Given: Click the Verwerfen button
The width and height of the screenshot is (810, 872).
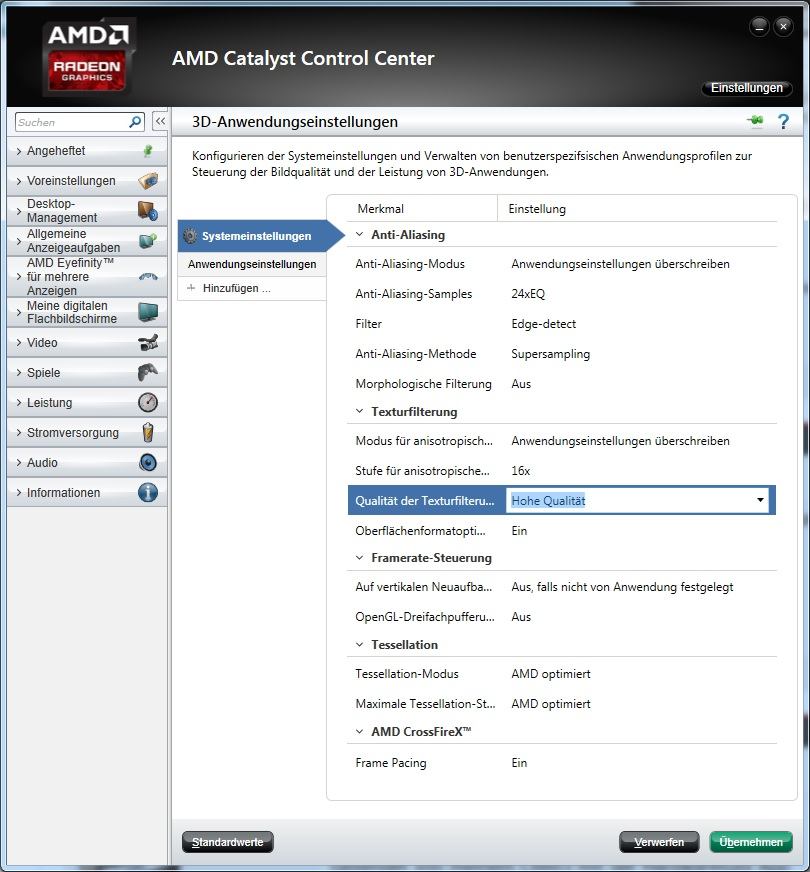Looking at the screenshot, I should coord(659,842).
